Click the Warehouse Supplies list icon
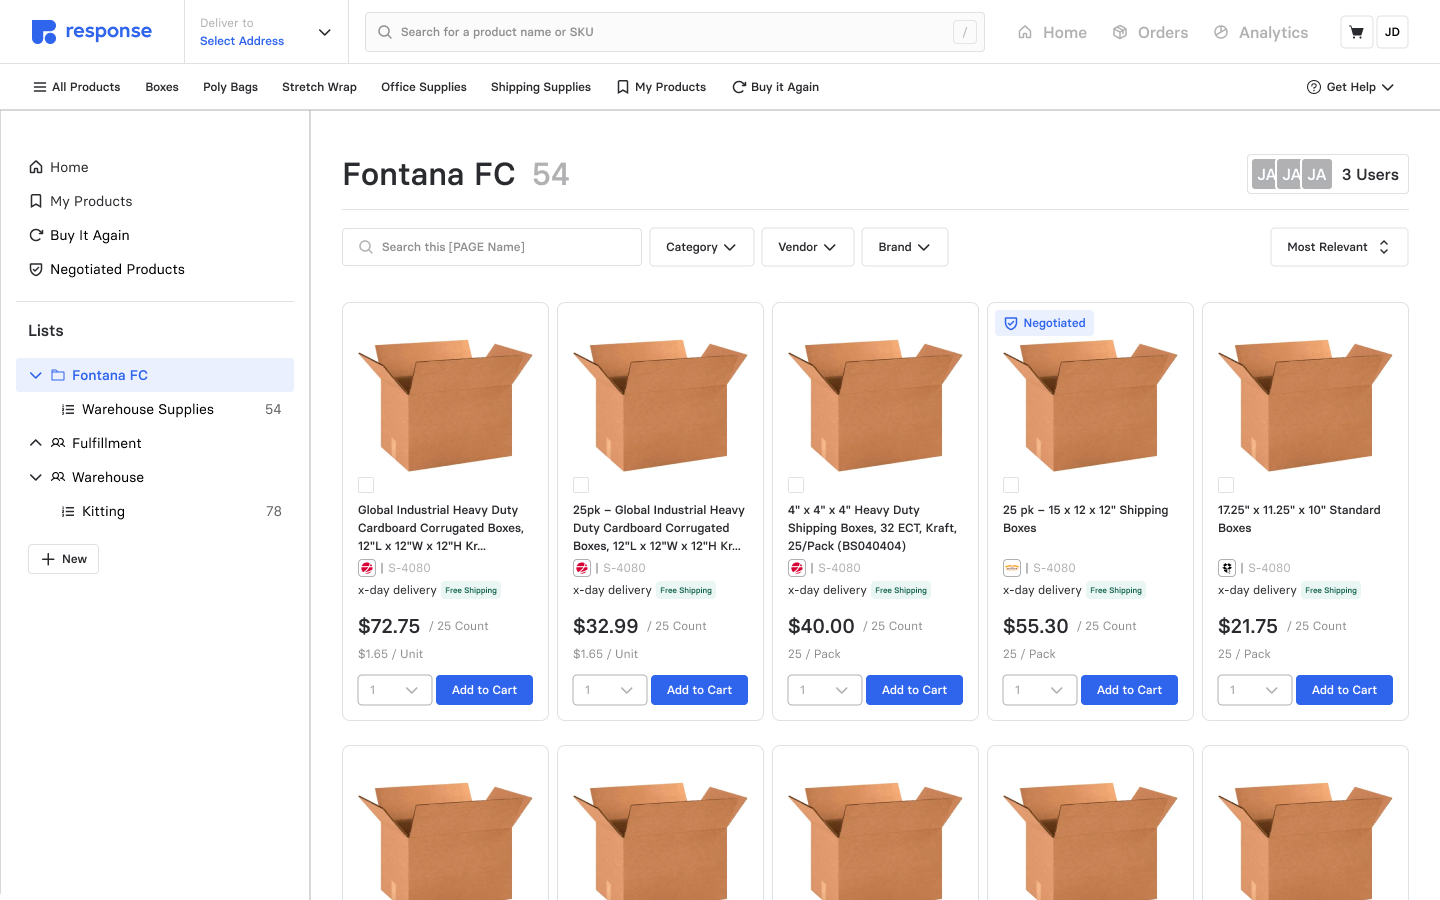 (68, 409)
